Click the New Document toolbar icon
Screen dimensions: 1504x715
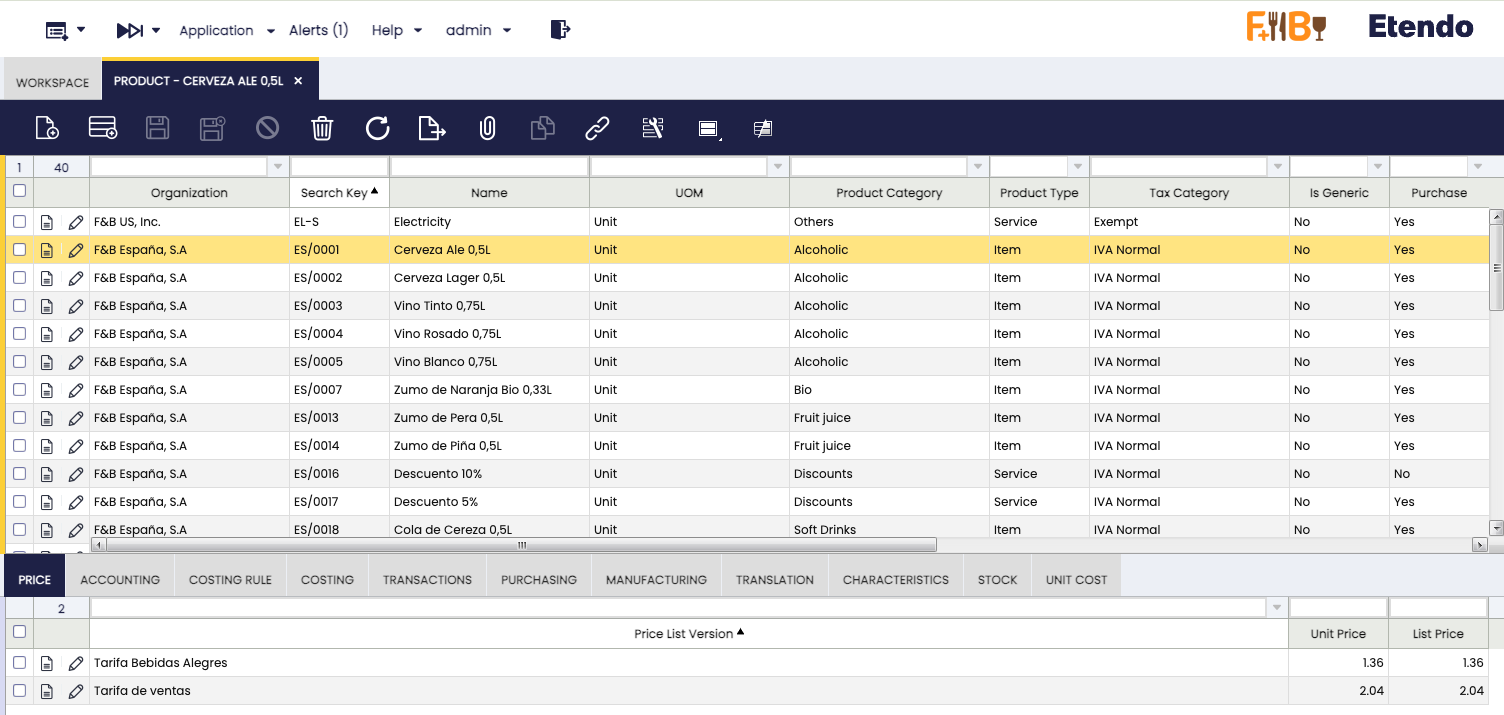pos(47,128)
